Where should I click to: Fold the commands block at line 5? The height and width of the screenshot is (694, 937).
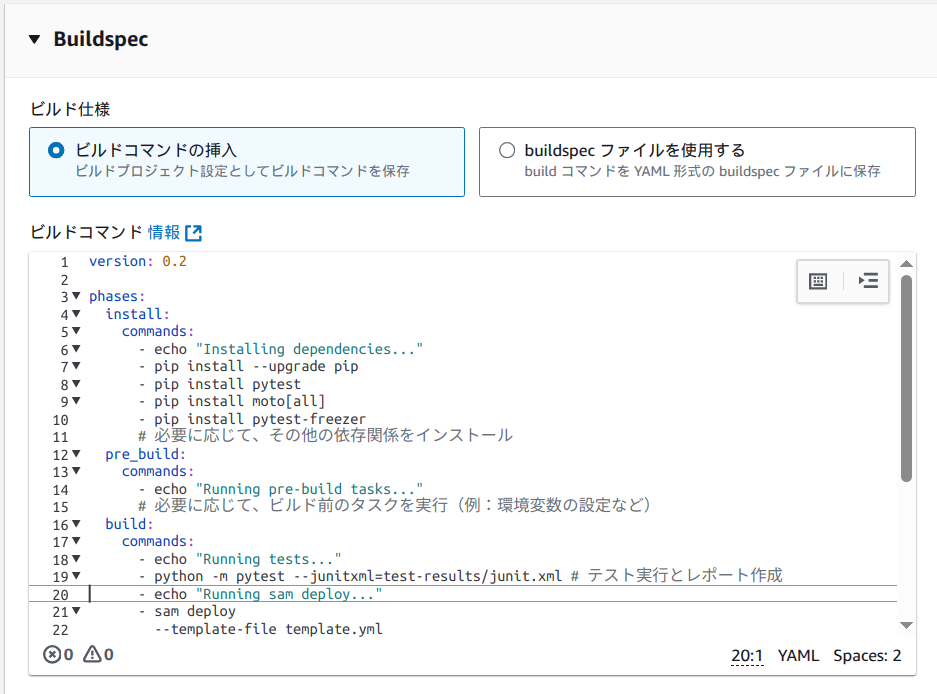click(x=76, y=331)
